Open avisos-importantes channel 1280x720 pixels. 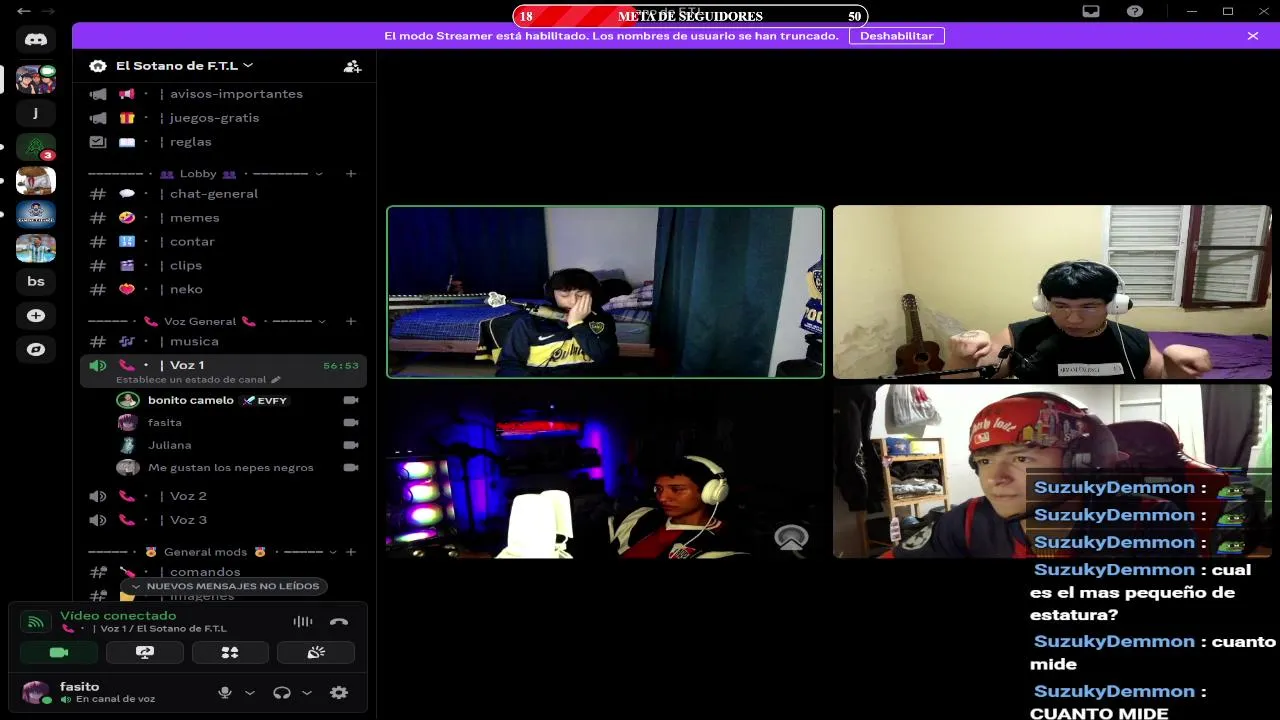pos(223,94)
